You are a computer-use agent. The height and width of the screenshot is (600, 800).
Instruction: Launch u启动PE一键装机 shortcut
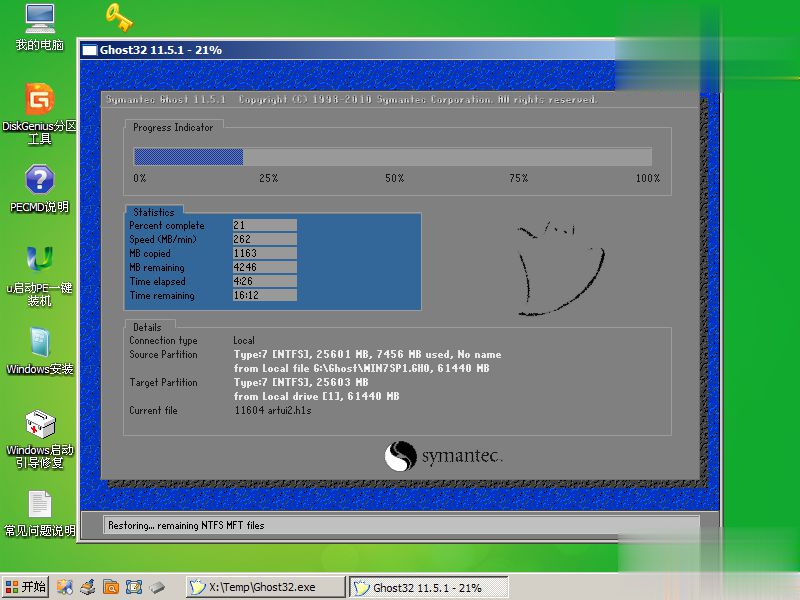pos(40,276)
